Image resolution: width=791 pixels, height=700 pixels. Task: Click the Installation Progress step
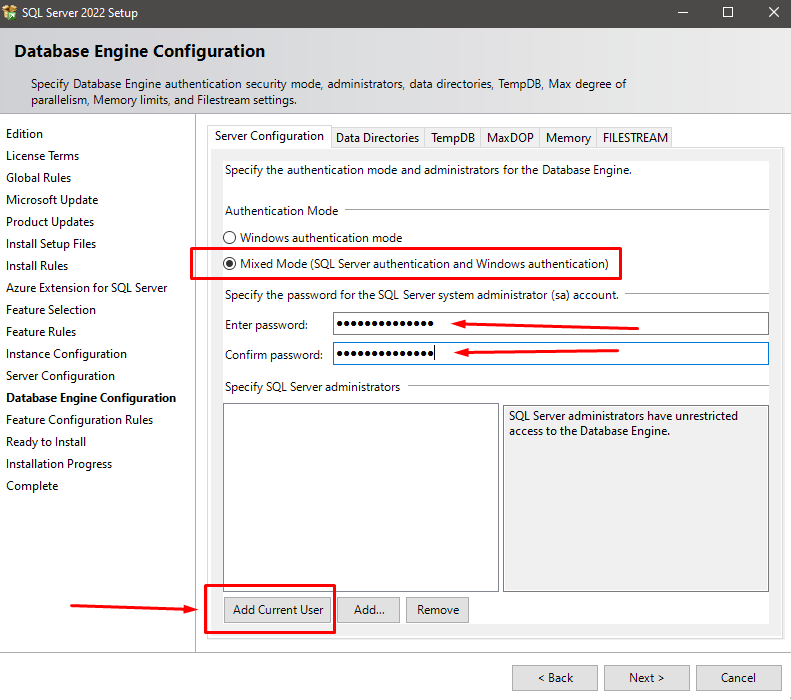(x=59, y=464)
